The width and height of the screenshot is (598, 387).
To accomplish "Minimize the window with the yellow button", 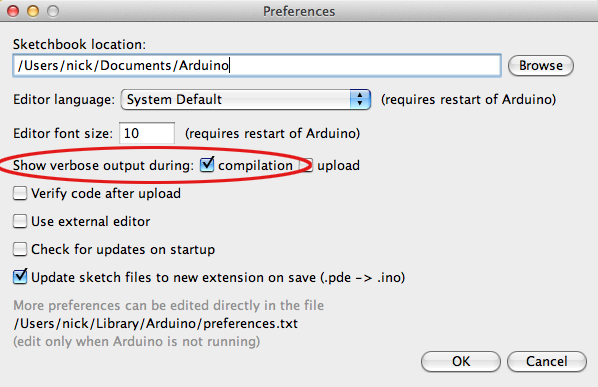I will pos(33,11).
